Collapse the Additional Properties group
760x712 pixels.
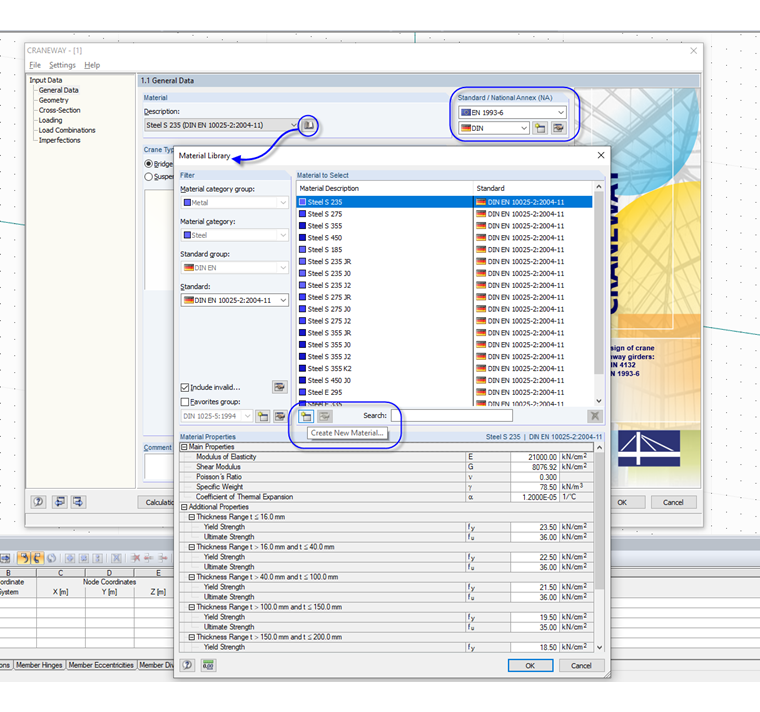[184, 506]
